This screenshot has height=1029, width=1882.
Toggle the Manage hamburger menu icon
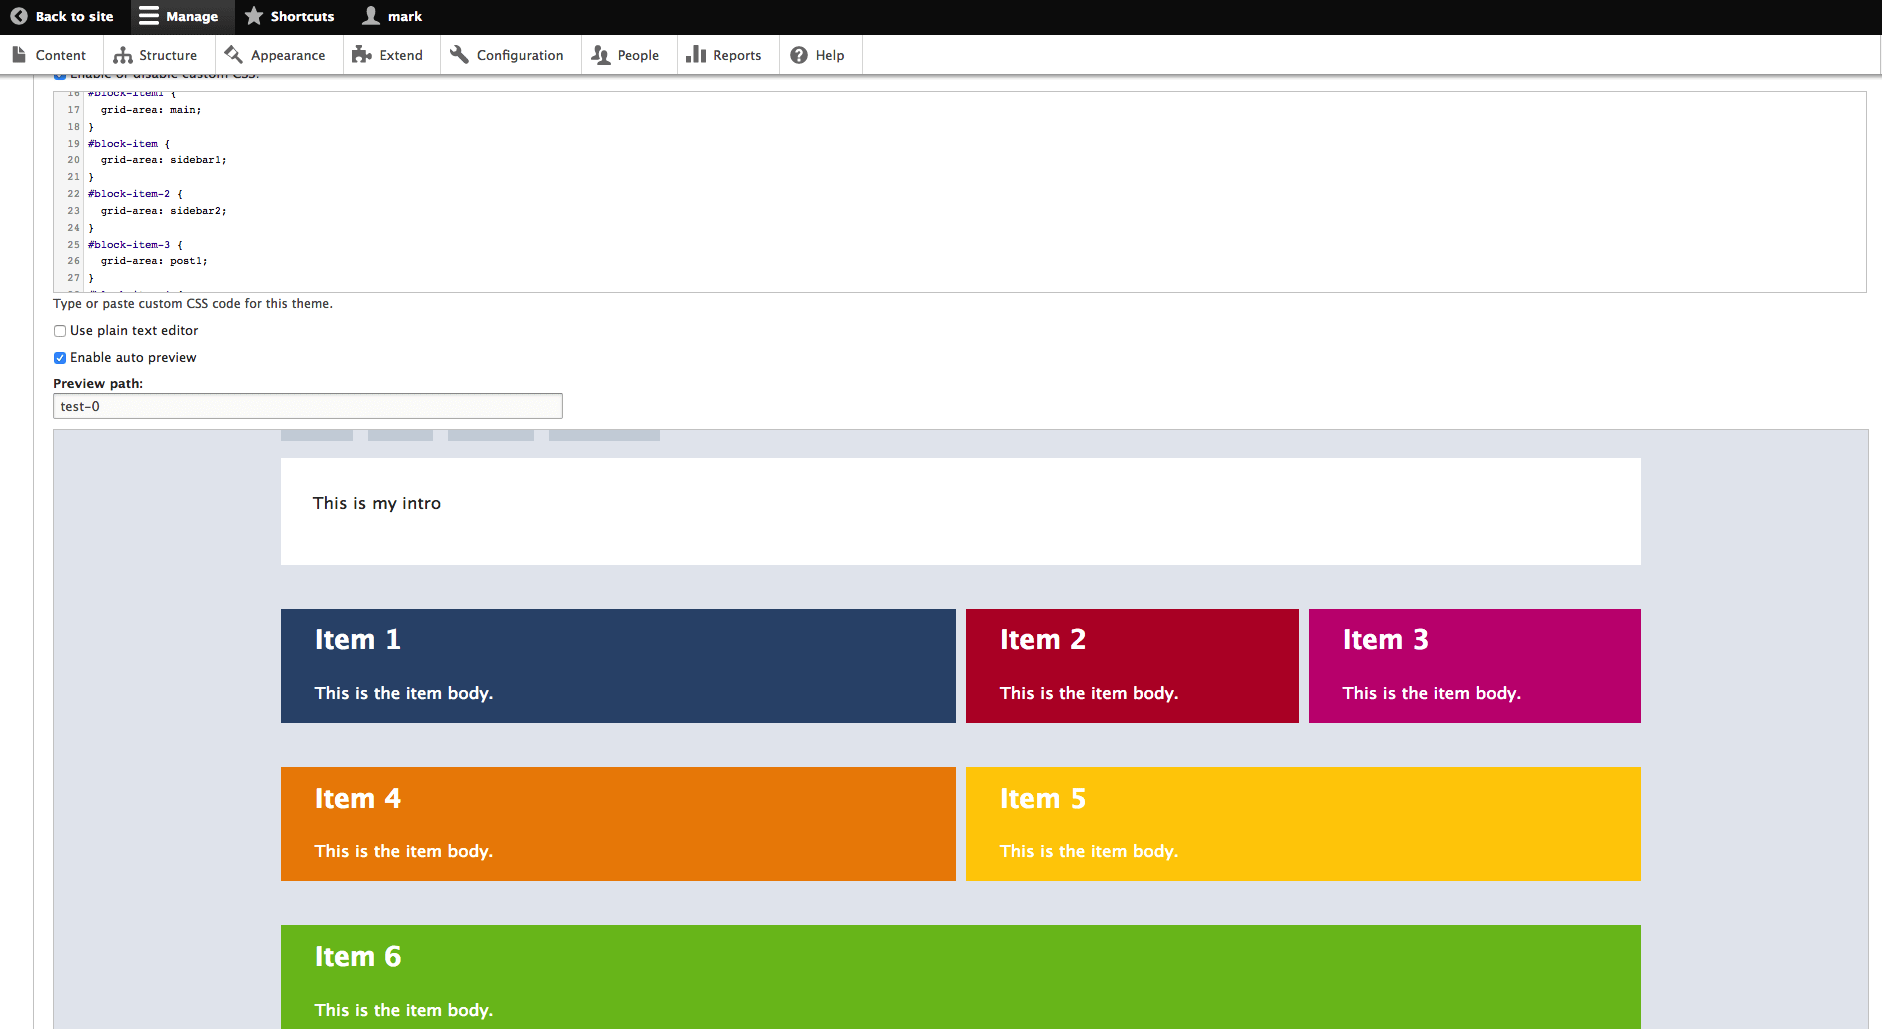tap(149, 16)
